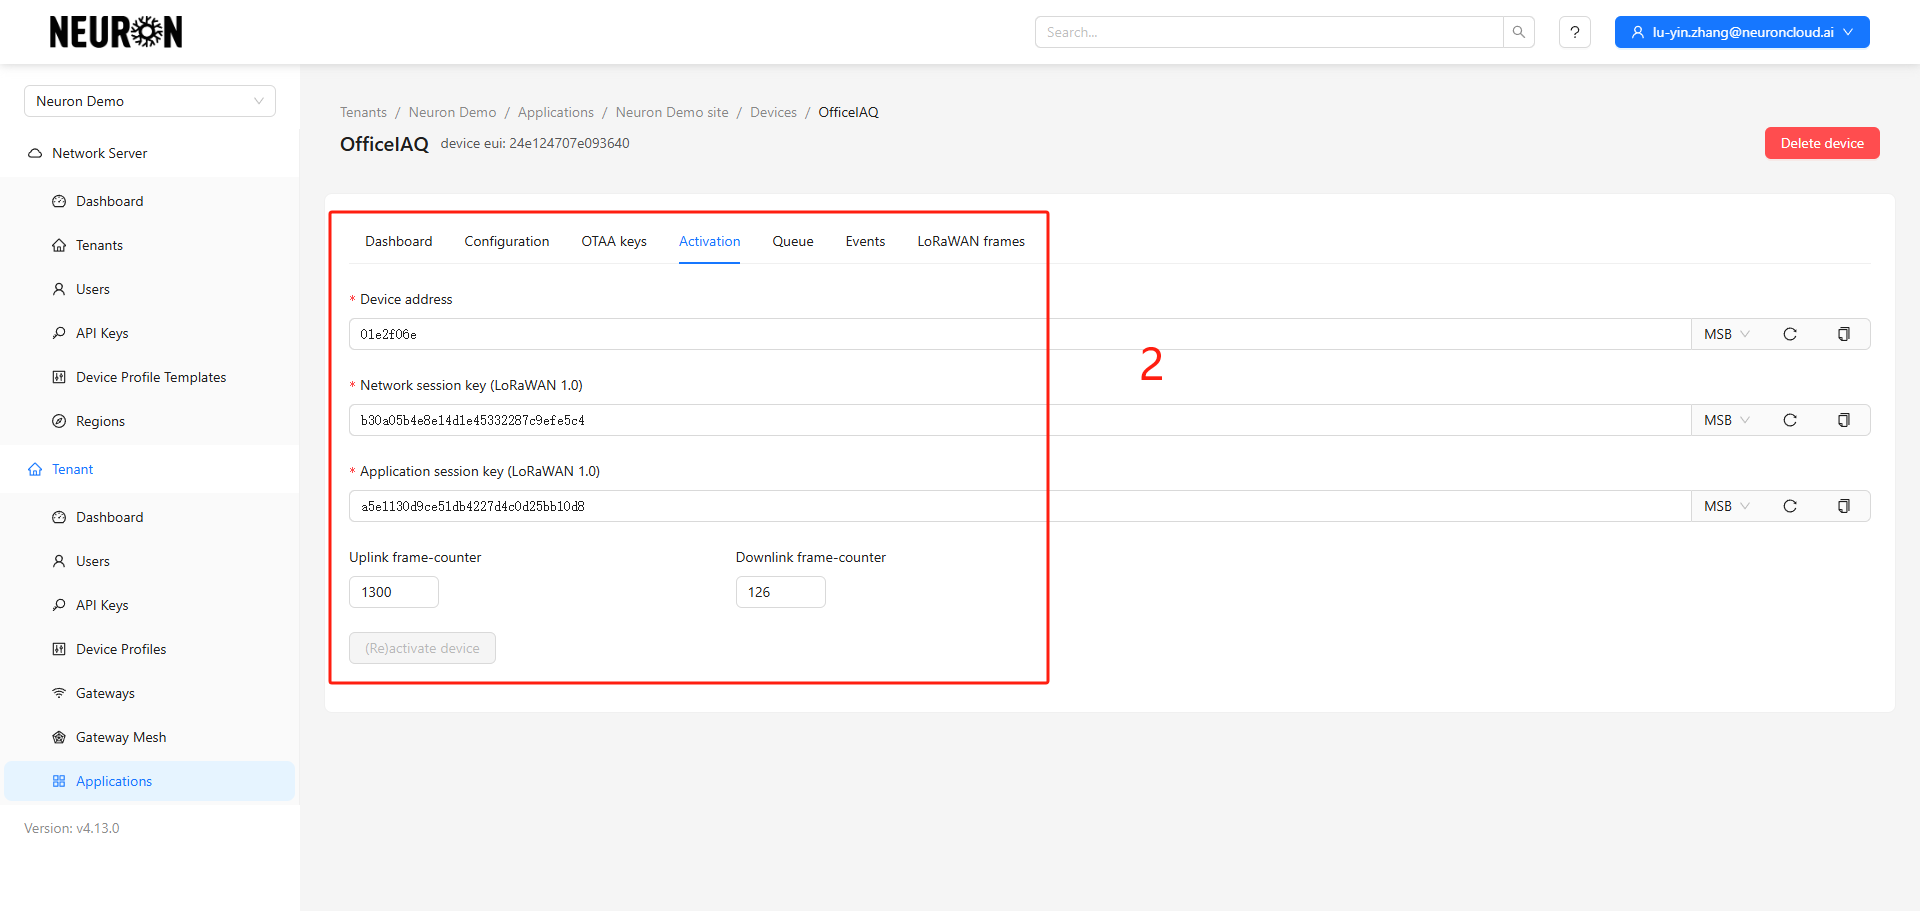Click the Network session key field
The height and width of the screenshot is (911, 1920).
tap(1020, 420)
